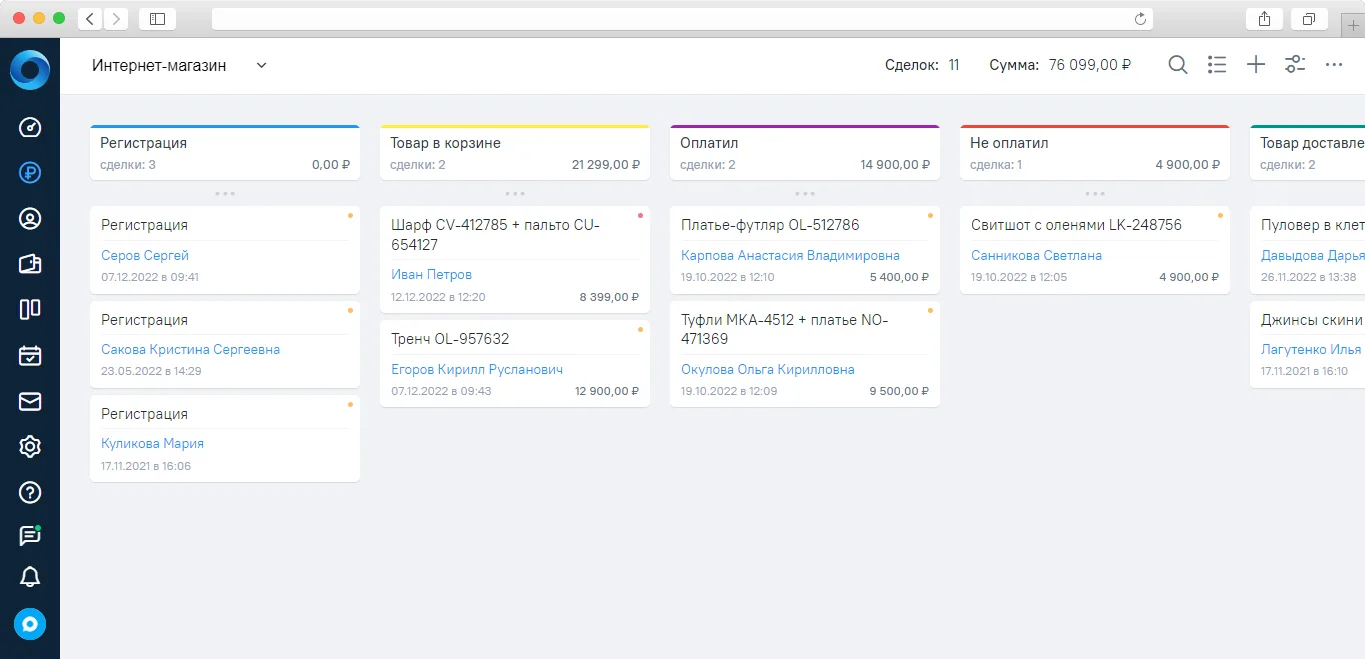Screen dimensions: 1365x659
Task: Click the app logo in sidebar
Action: point(29,69)
